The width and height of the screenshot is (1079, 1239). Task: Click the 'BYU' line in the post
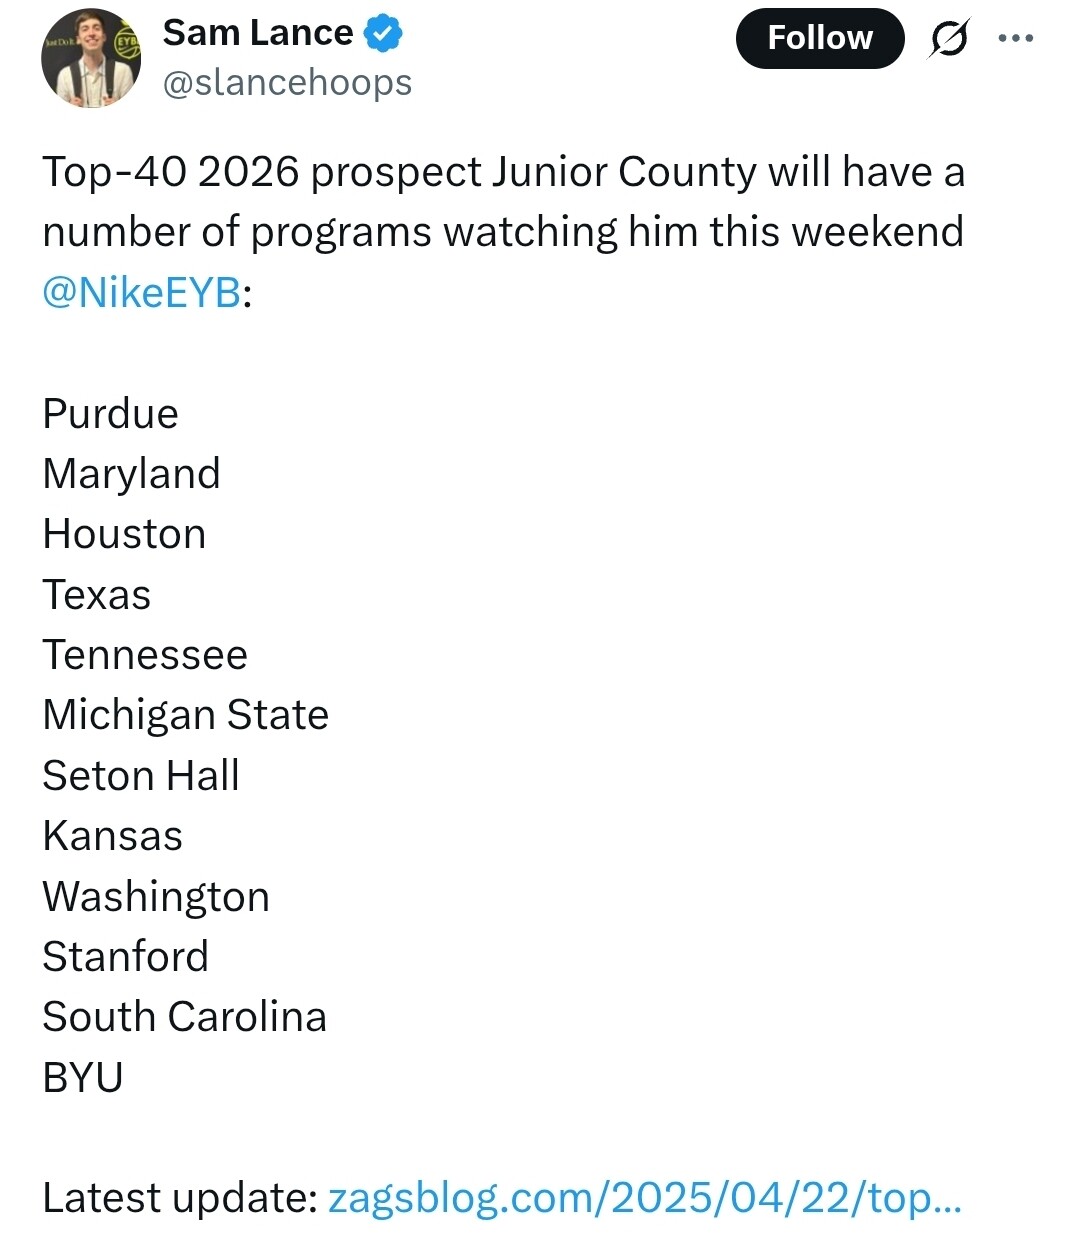pos(83,1077)
